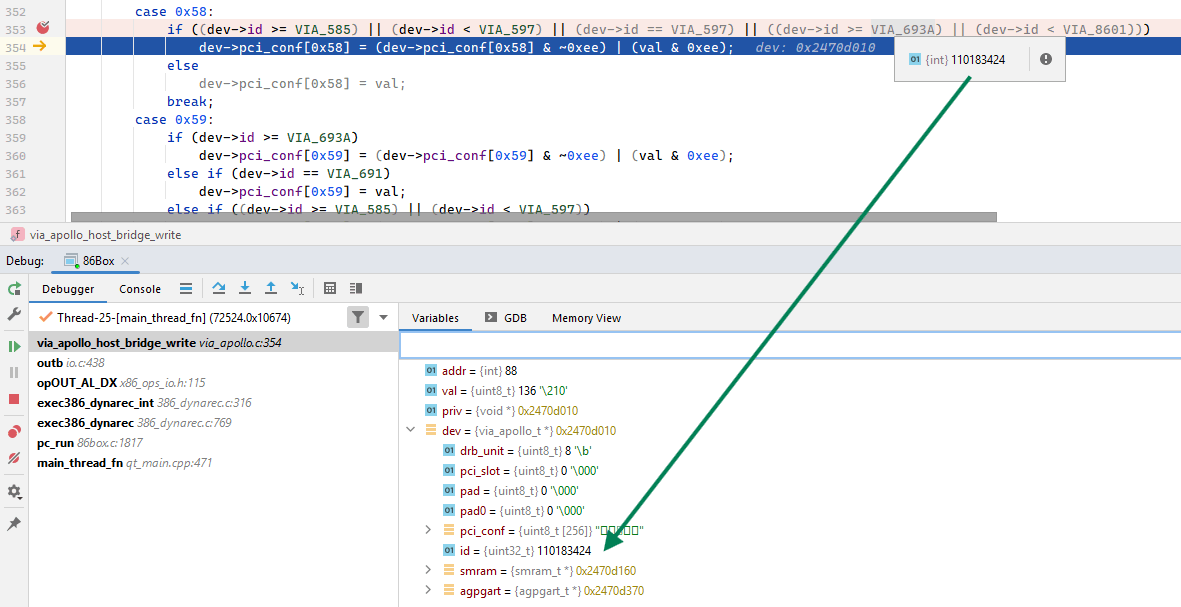
Task: Run to cursor in the debugger
Action: coord(295,288)
